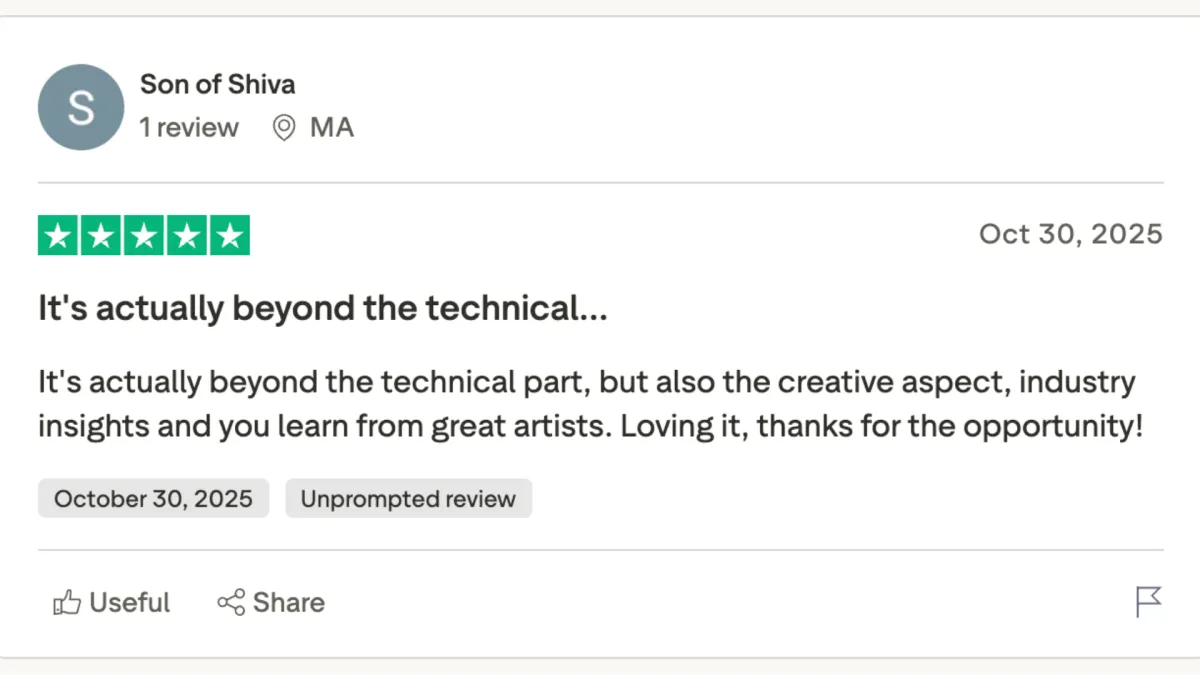Screen dimensions: 1200x675
Task: Mark the review as Useful via its label
Action: pos(130,602)
